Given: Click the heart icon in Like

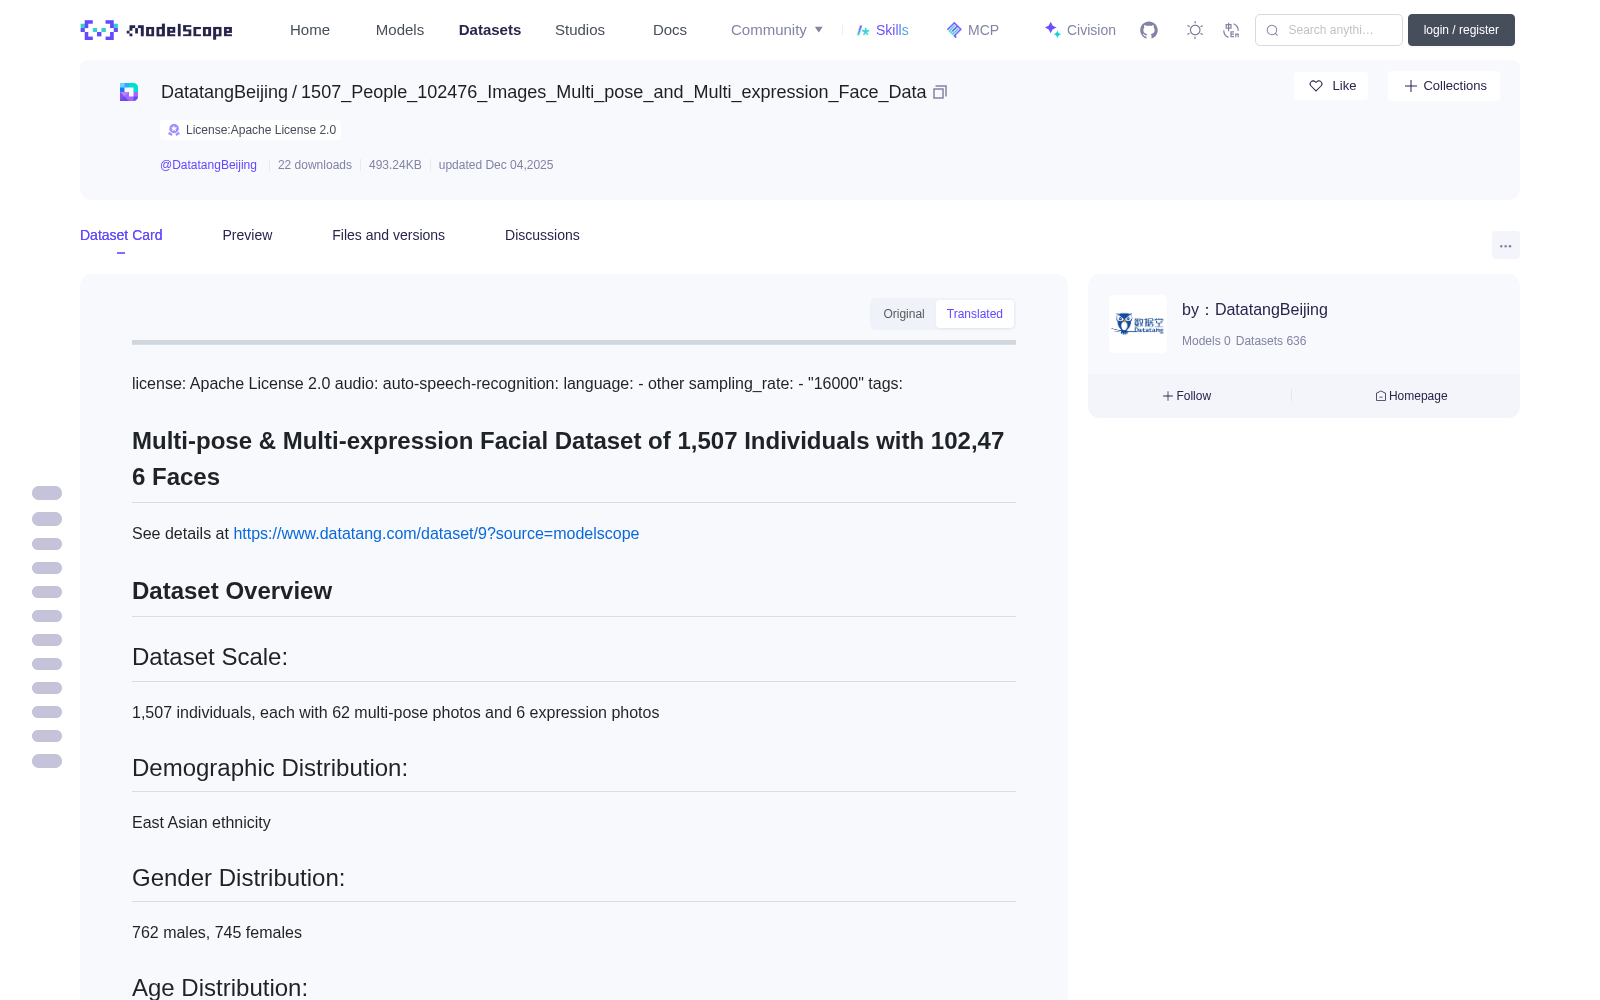Looking at the screenshot, I should pos(1316,86).
